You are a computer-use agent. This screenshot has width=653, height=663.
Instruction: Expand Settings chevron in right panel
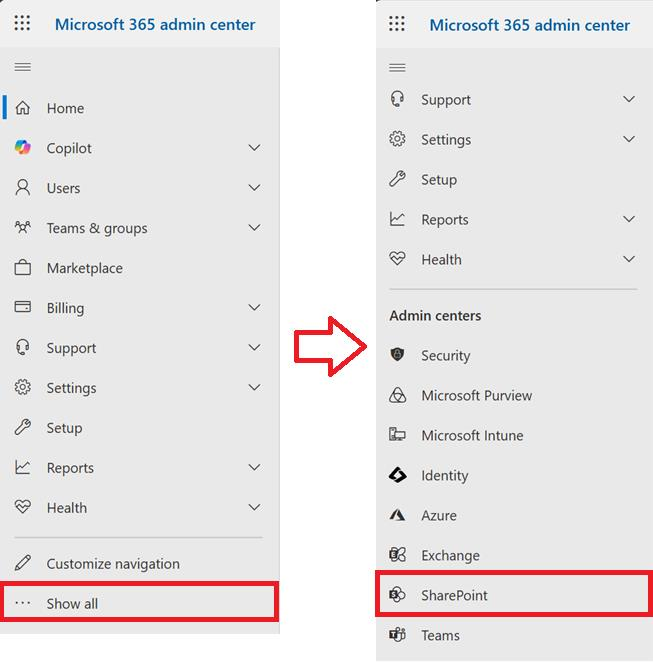coord(629,139)
